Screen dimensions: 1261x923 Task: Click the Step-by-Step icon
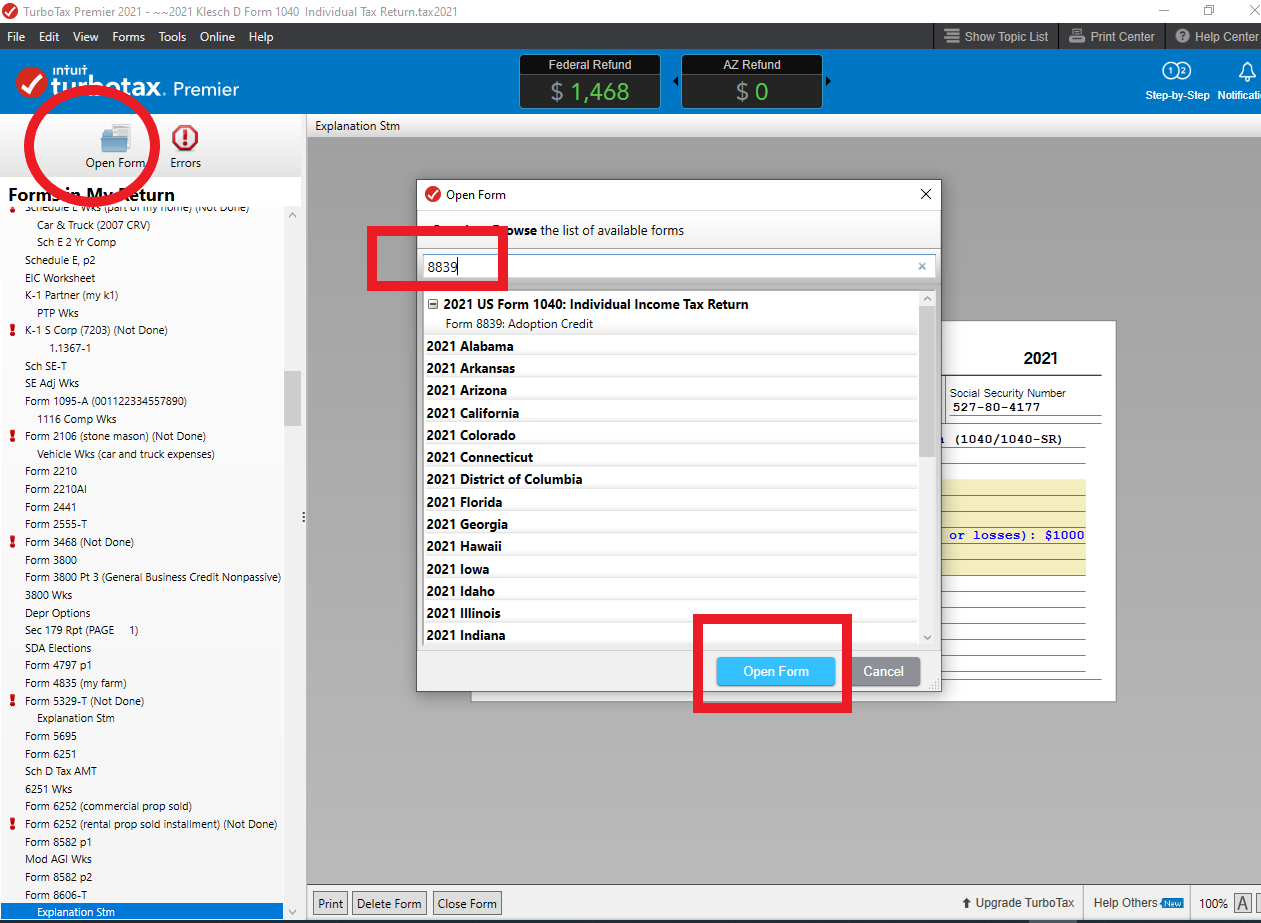(1177, 72)
